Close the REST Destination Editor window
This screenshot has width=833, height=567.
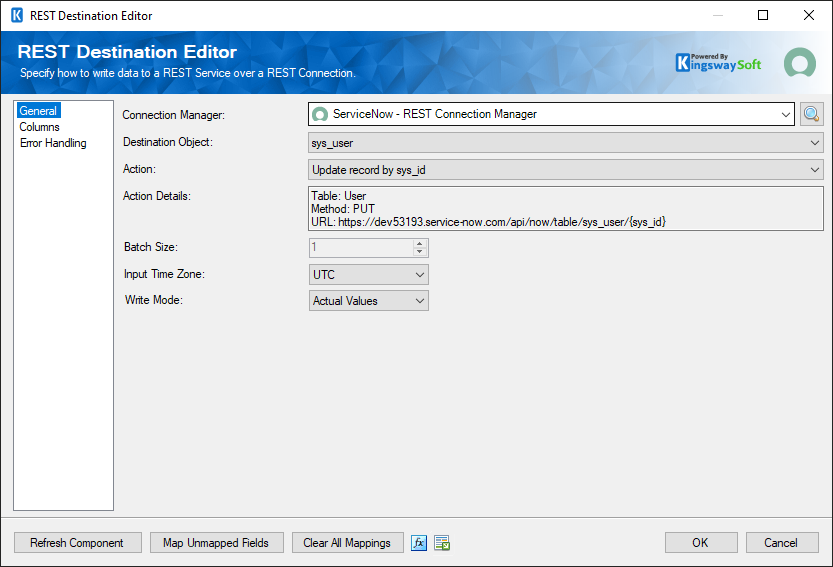pyautogui.click(x=809, y=15)
